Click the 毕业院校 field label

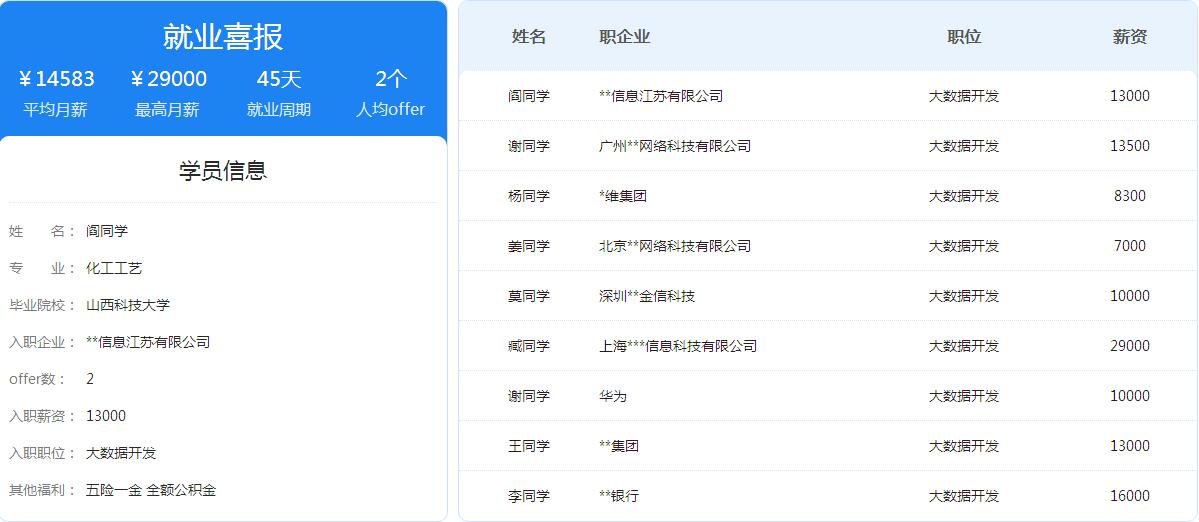point(42,305)
